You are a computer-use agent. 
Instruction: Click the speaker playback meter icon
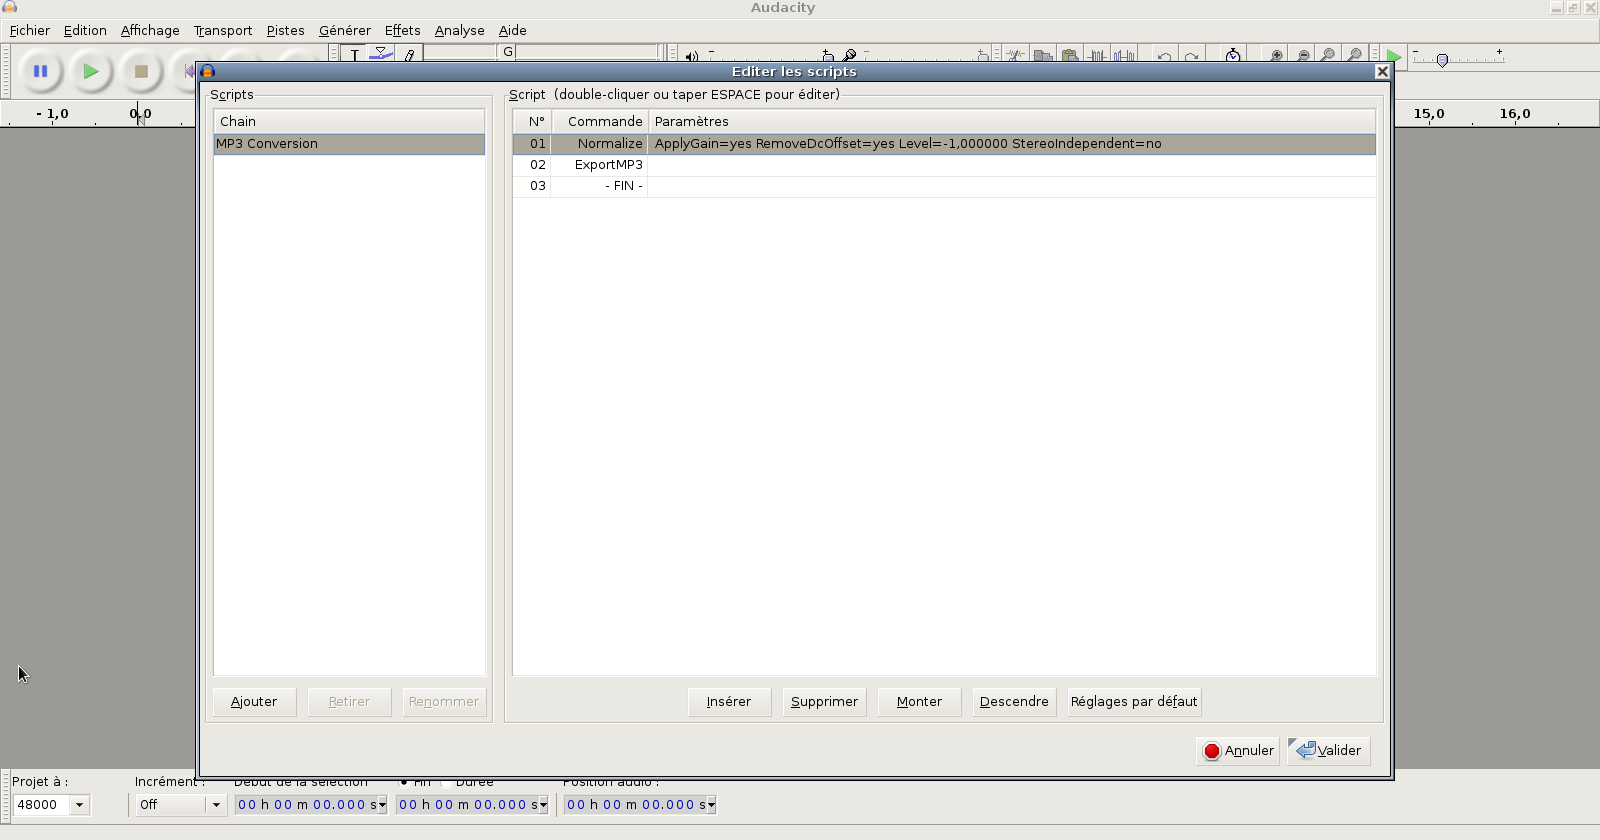(x=692, y=56)
